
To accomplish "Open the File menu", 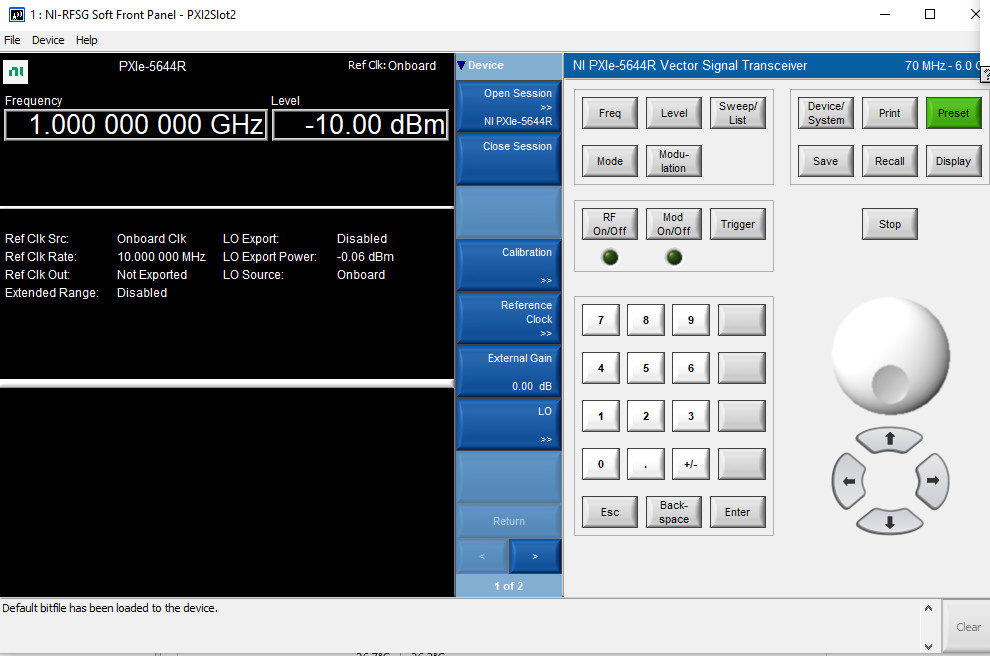I will tap(12, 40).
